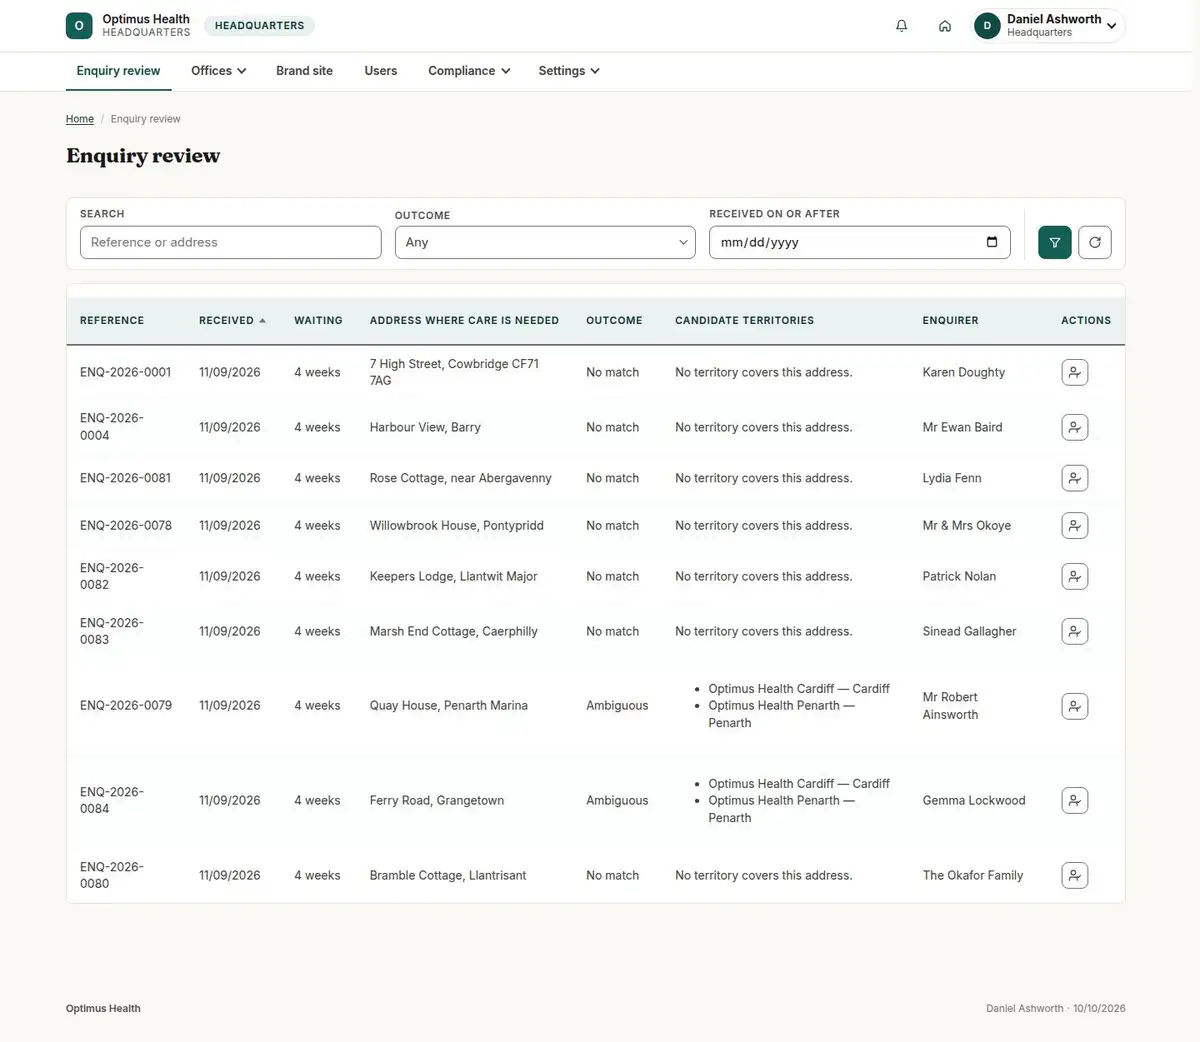Screen dimensions: 1200x1042
Task: Open the notifications bell
Action: pos(901,26)
